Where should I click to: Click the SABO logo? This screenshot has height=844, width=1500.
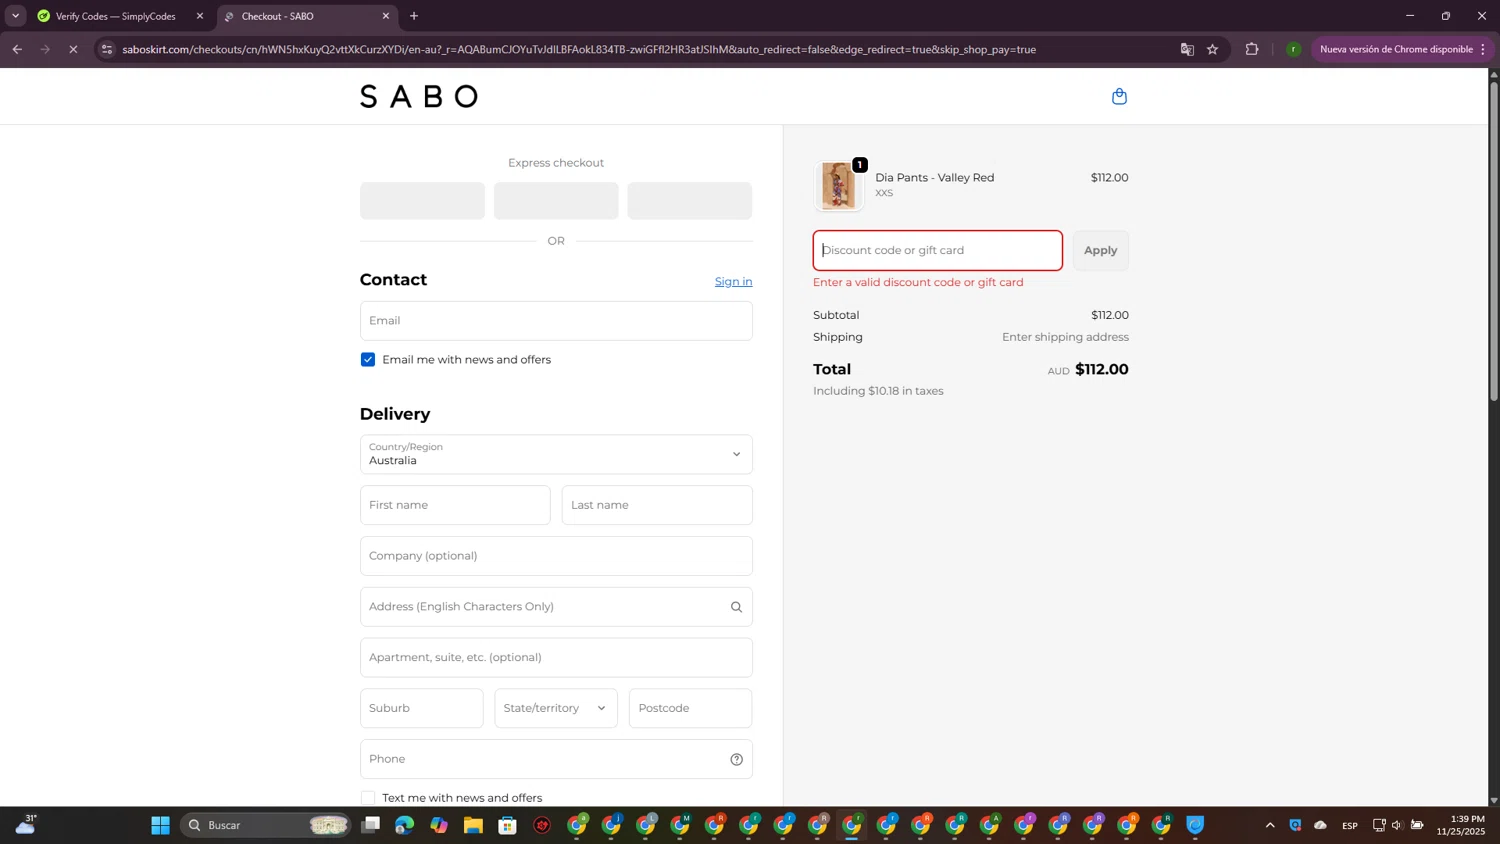pos(419,96)
